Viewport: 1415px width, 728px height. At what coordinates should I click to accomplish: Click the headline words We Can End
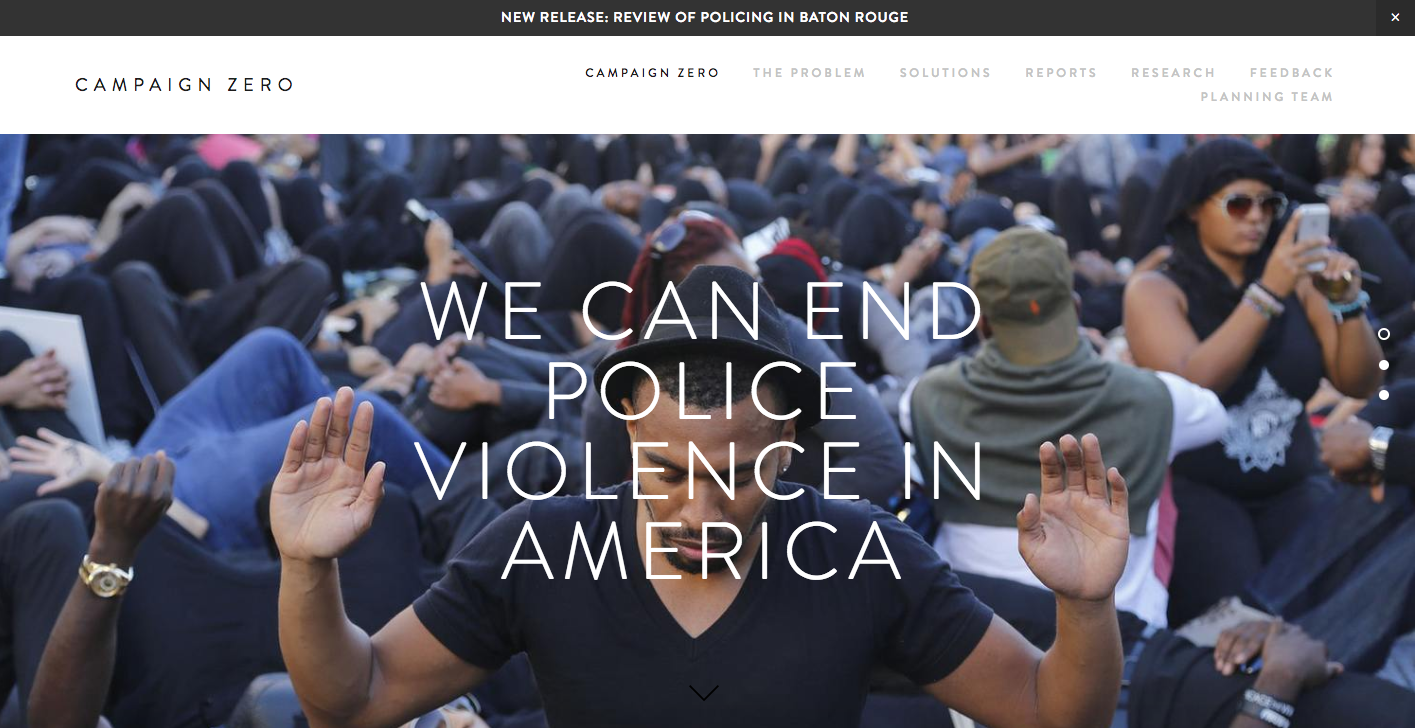(x=702, y=310)
